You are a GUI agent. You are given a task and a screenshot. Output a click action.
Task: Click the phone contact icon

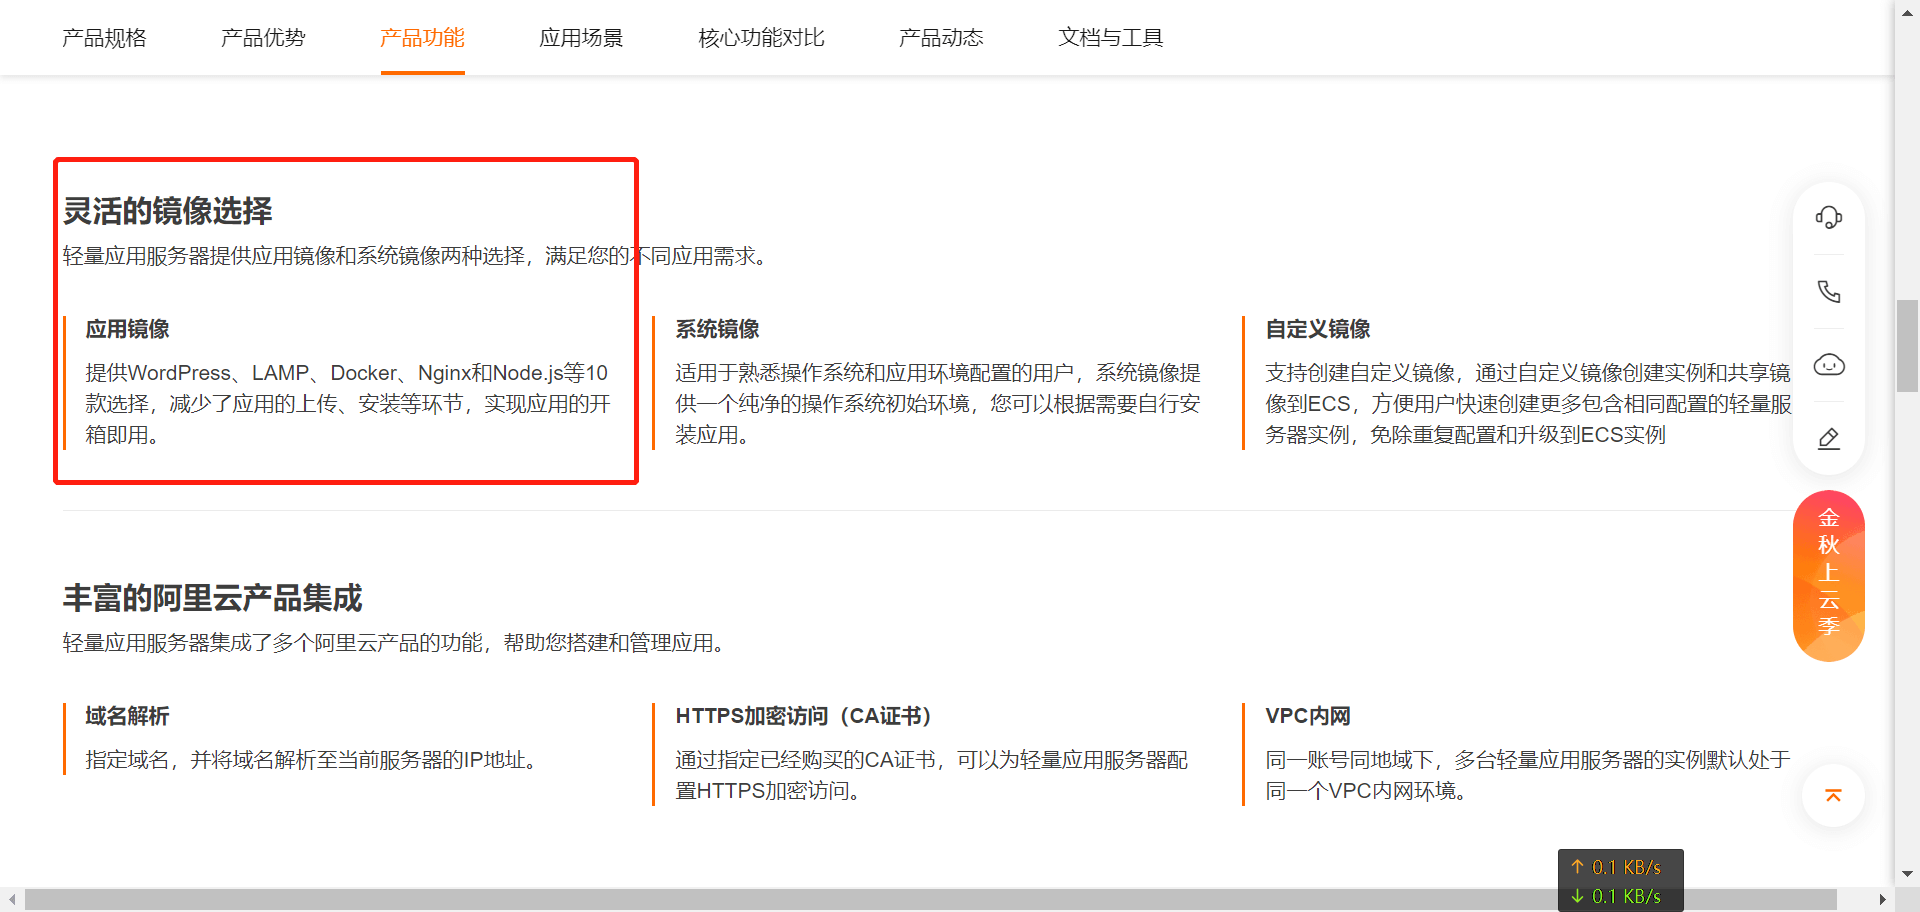[x=1828, y=291]
